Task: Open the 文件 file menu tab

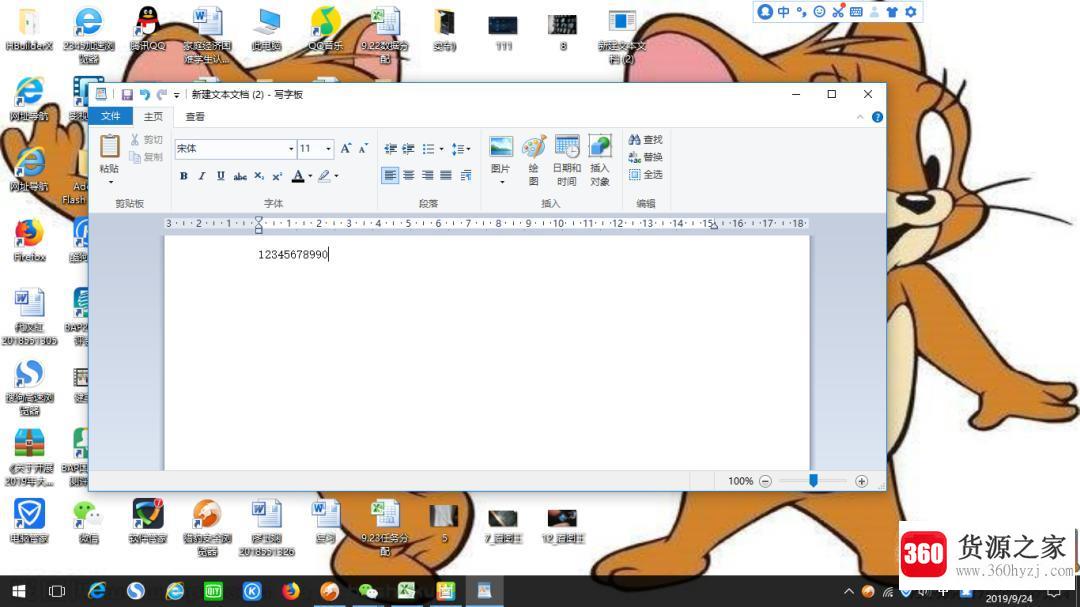Action: (110, 116)
